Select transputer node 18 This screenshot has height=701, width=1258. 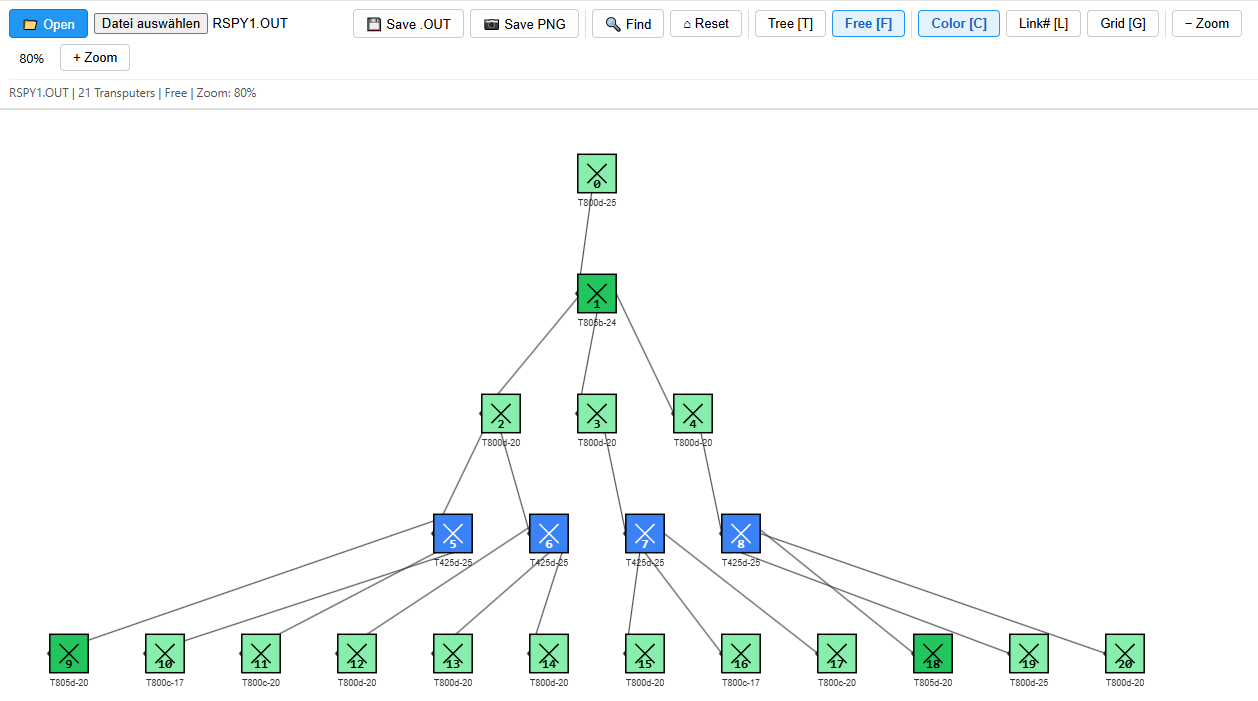click(933, 653)
